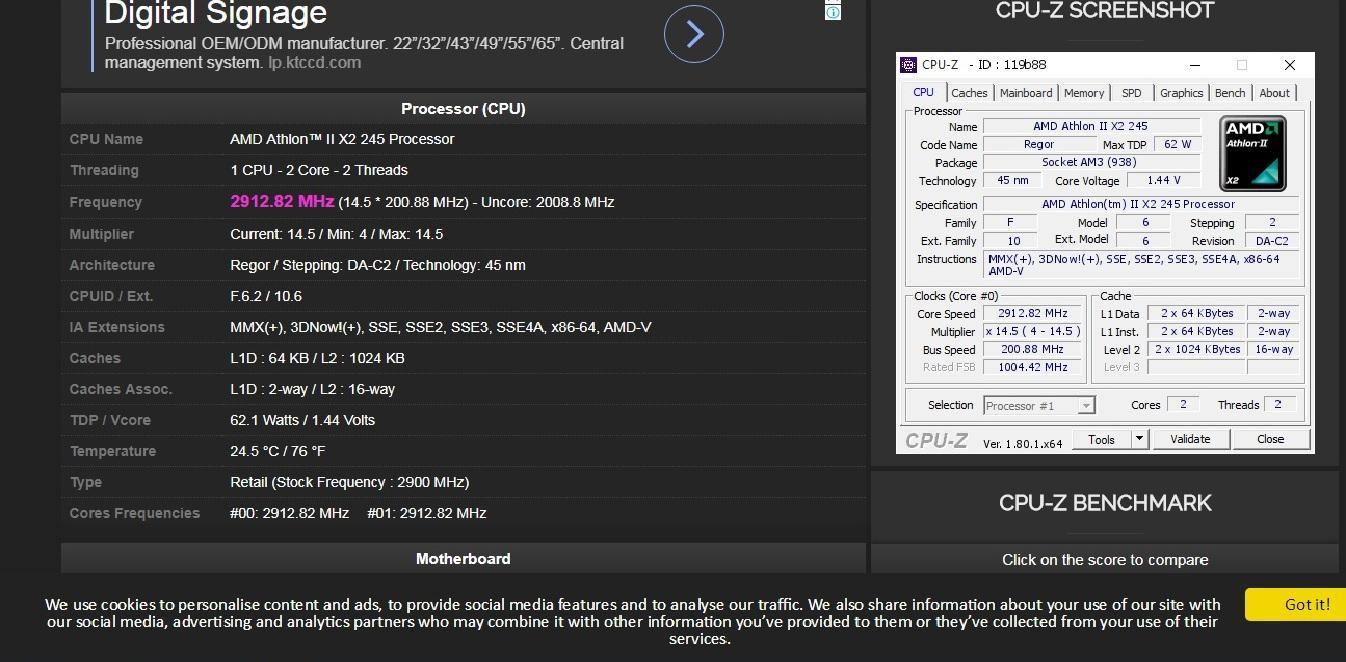This screenshot has height=662, width=1346.
Task: Click the Validate button
Action: pos(1190,439)
